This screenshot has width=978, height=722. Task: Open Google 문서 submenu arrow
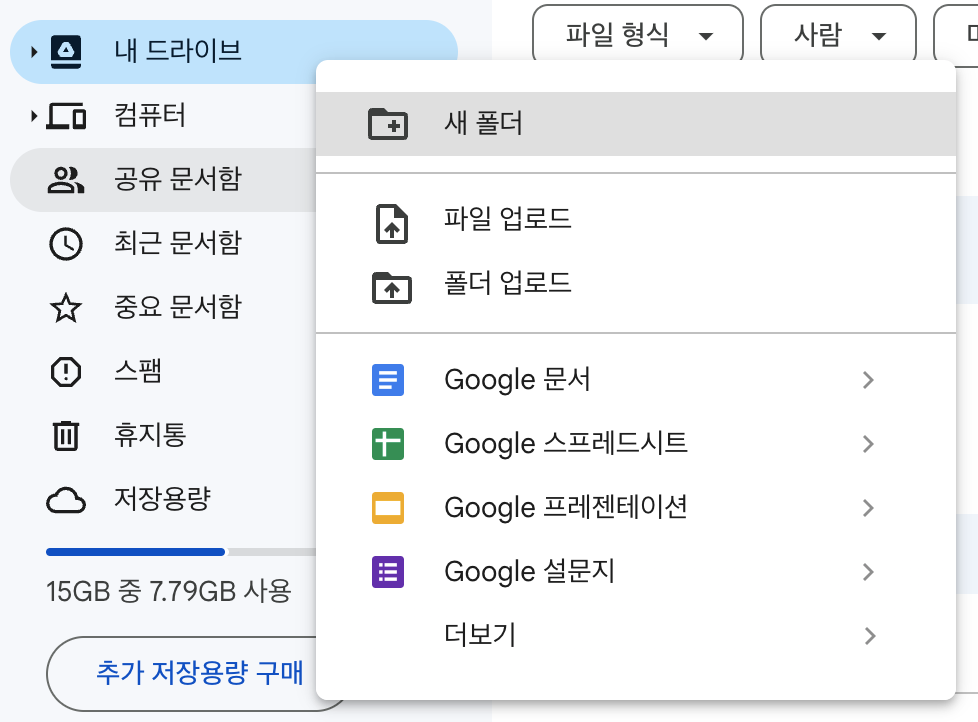(868, 380)
